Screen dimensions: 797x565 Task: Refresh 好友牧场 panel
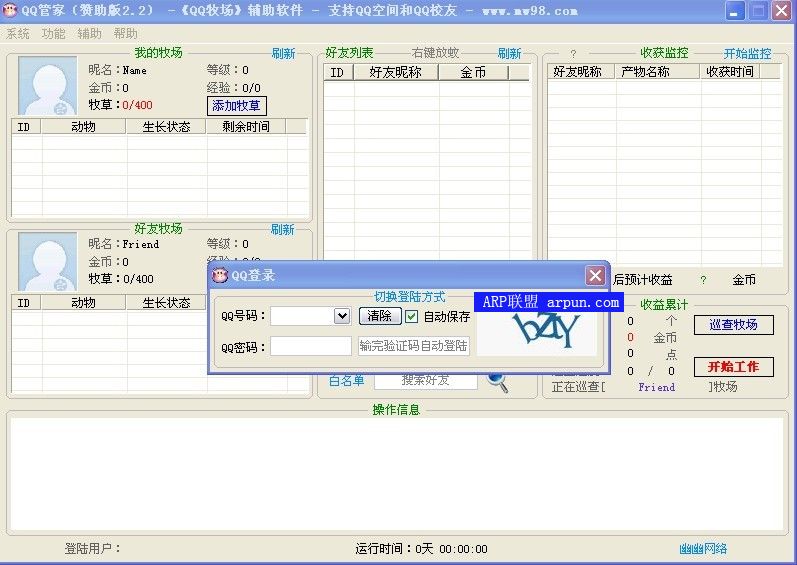click(x=283, y=229)
